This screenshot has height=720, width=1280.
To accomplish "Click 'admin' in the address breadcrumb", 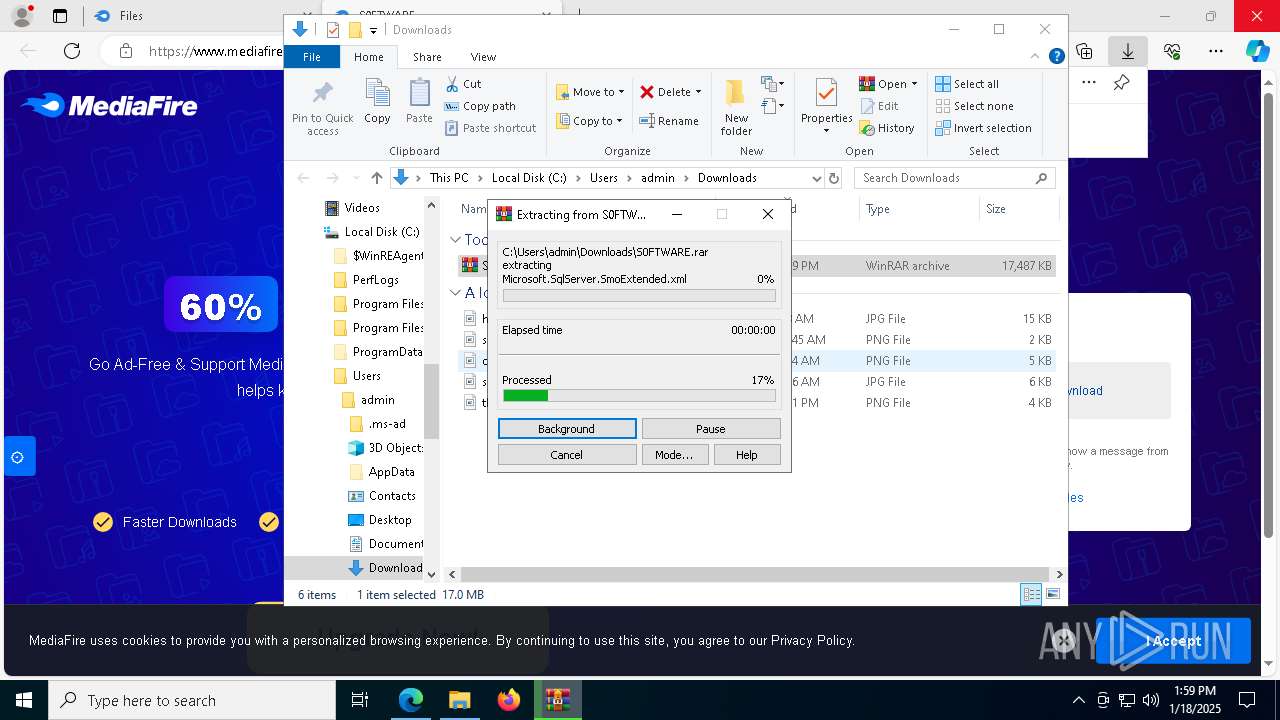I will pyautogui.click(x=657, y=178).
